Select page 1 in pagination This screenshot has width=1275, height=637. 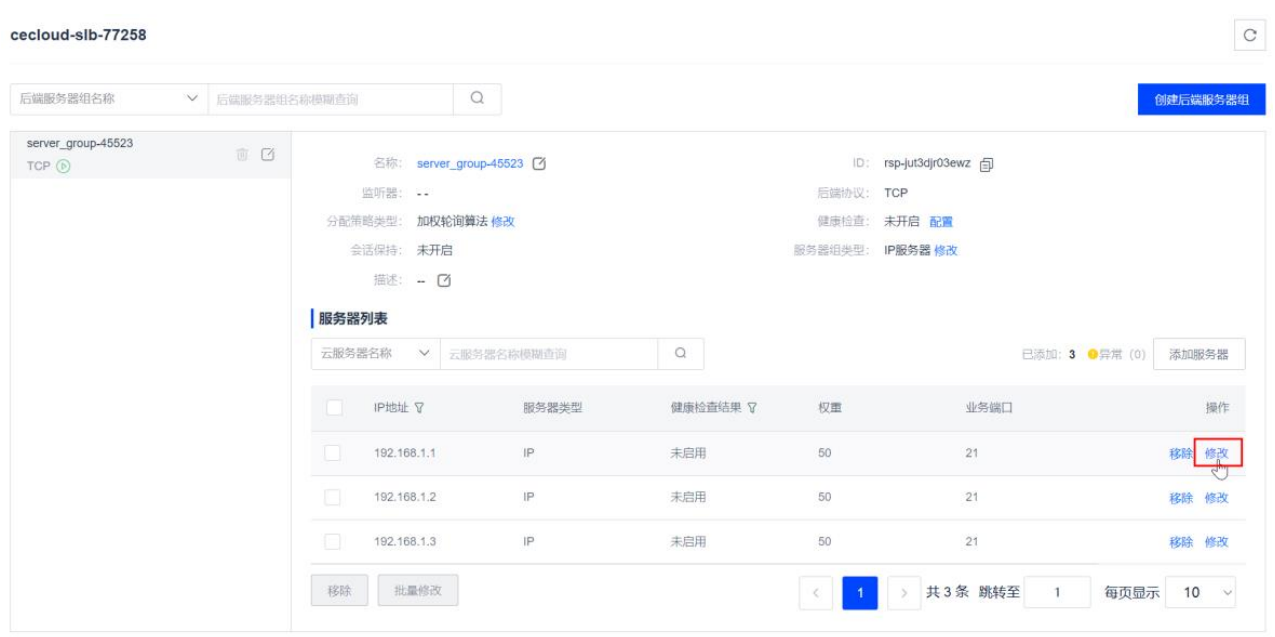[x=860, y=592]
